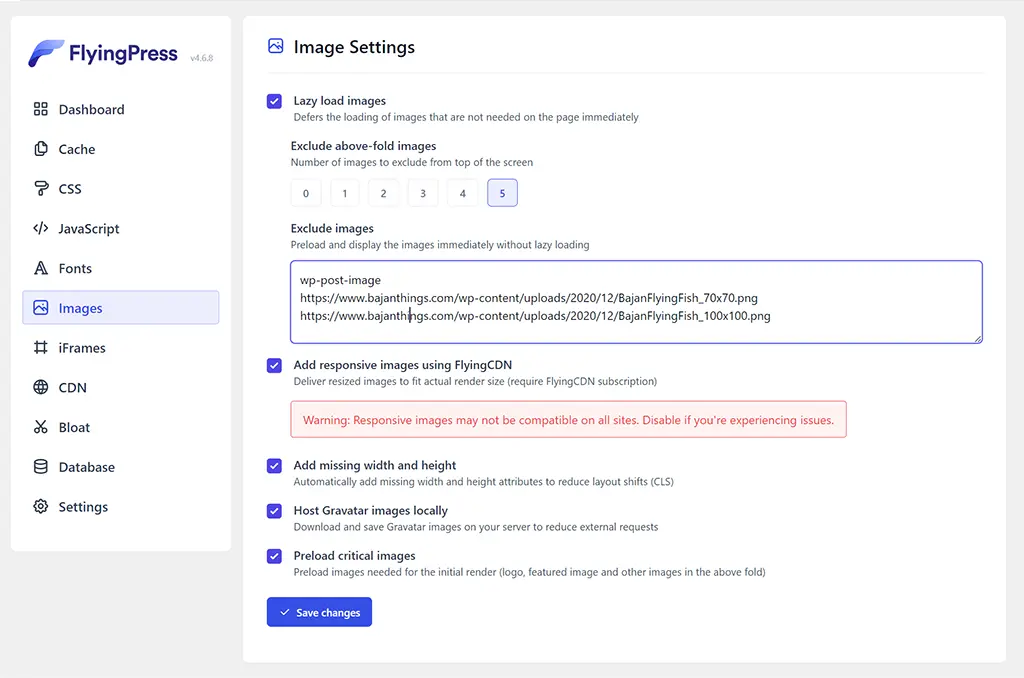Set above-fold exclusion to 4
The width and height of the screenshot is (1024, 678).
point(462,193)
